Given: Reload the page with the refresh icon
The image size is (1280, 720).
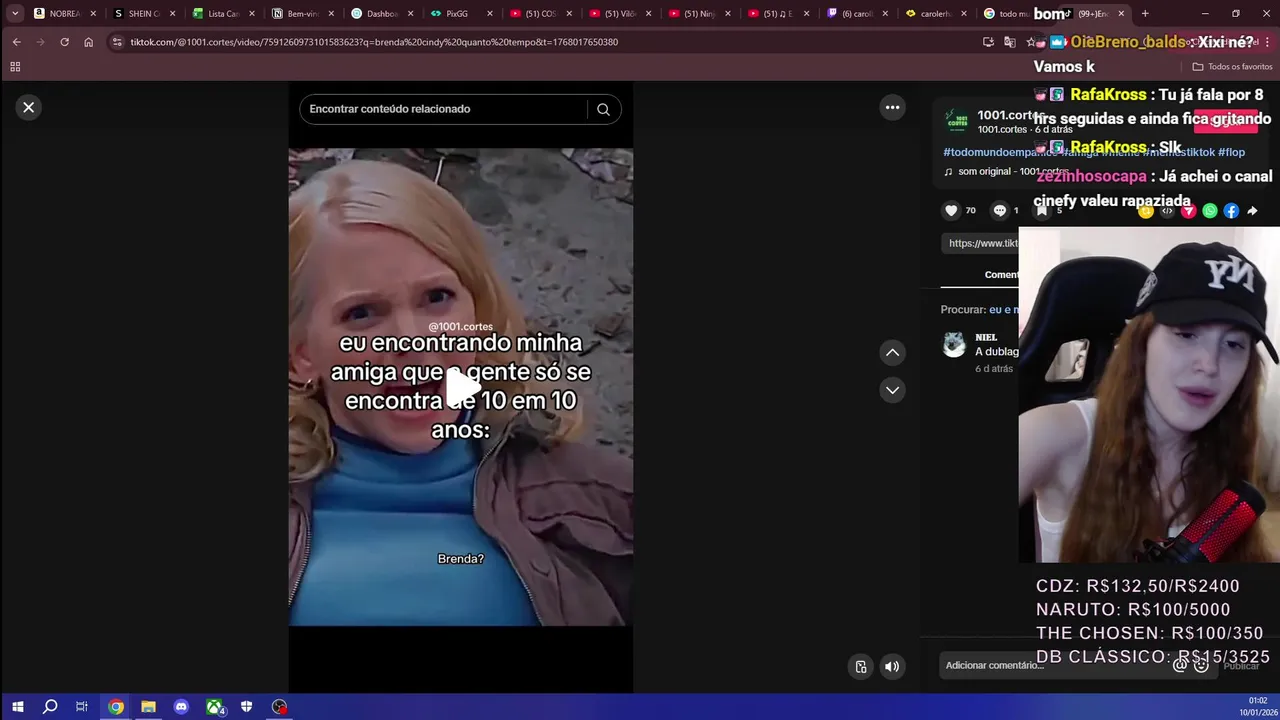Looking at the screenshot, I should [x=64, y=42].
